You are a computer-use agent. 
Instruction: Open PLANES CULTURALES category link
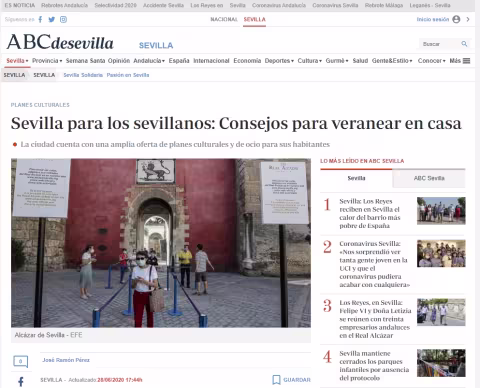(40, 105)
